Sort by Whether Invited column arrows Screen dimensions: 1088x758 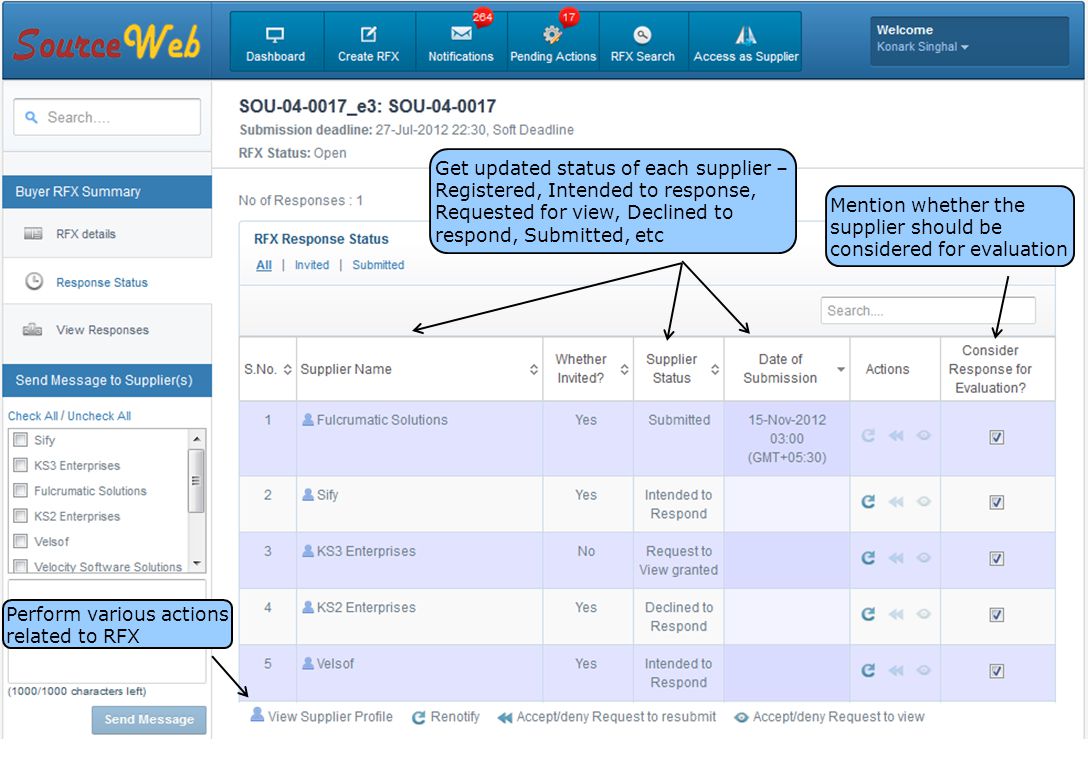point(624,369)
